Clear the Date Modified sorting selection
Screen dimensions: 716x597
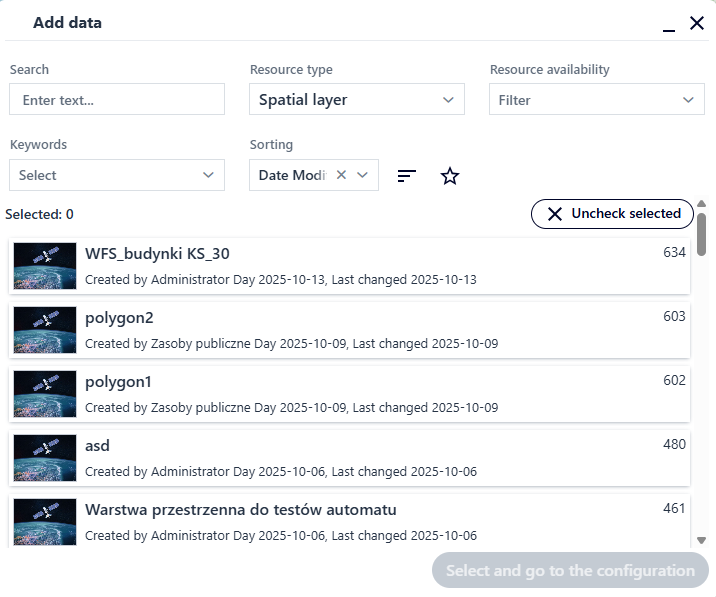[341, 175]
